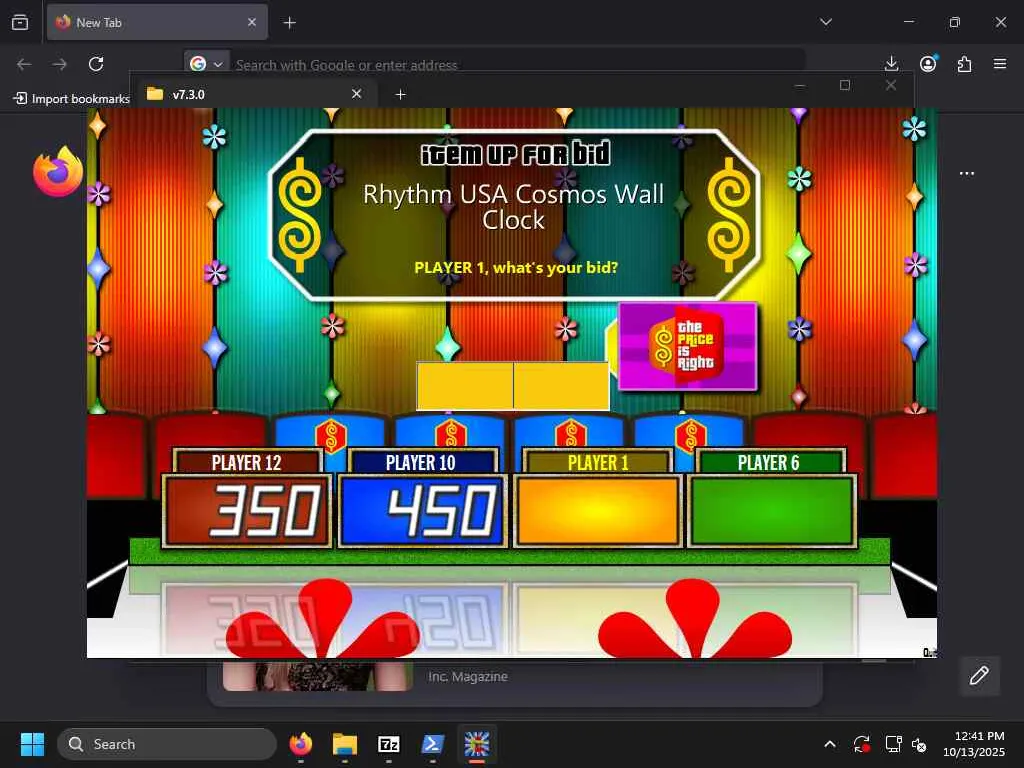Open the clock showing 12:41 PM

click(x=974, y=744)
